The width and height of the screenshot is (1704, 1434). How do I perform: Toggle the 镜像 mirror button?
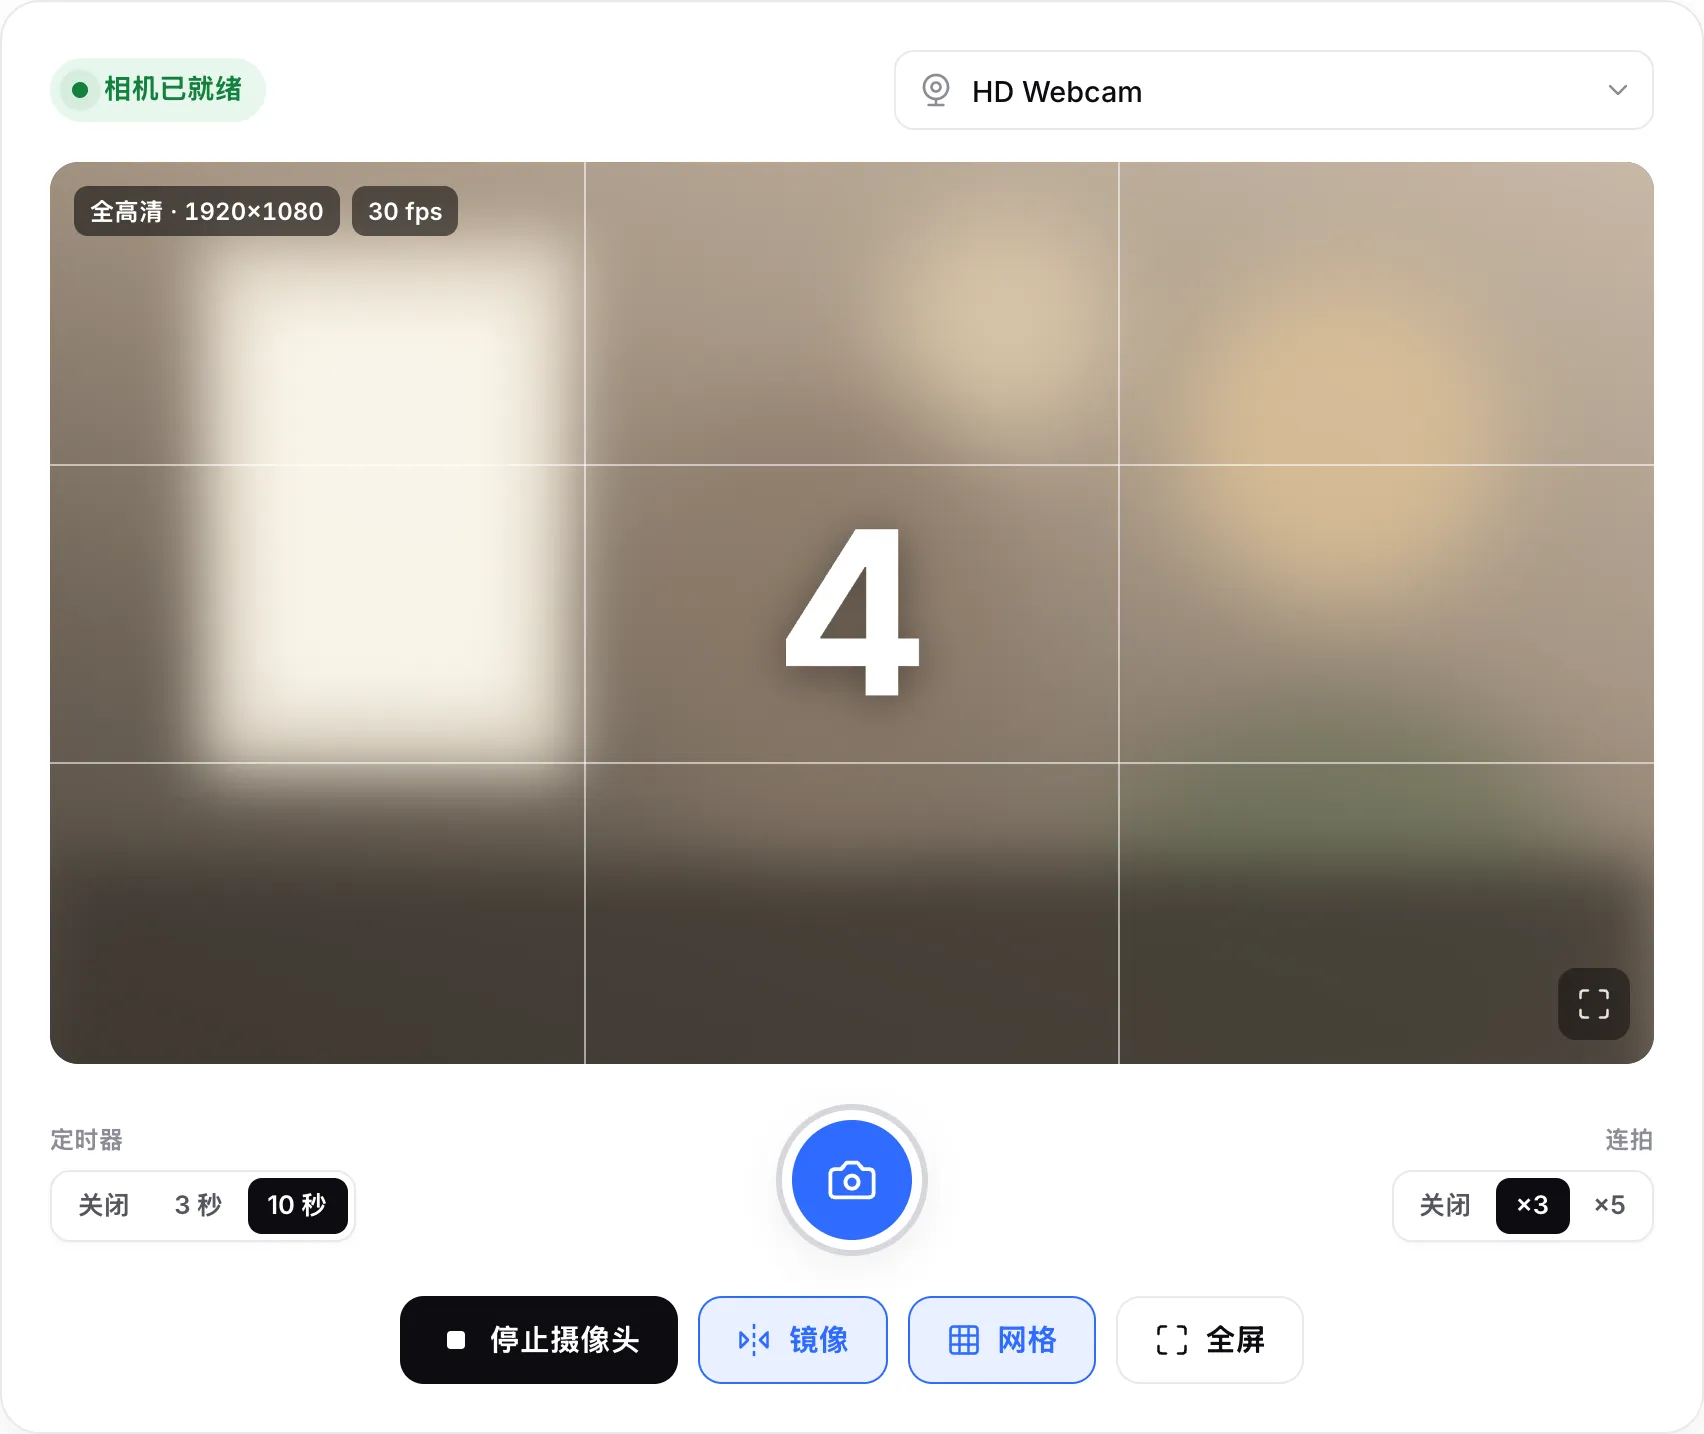click(x=793, y=1340)
